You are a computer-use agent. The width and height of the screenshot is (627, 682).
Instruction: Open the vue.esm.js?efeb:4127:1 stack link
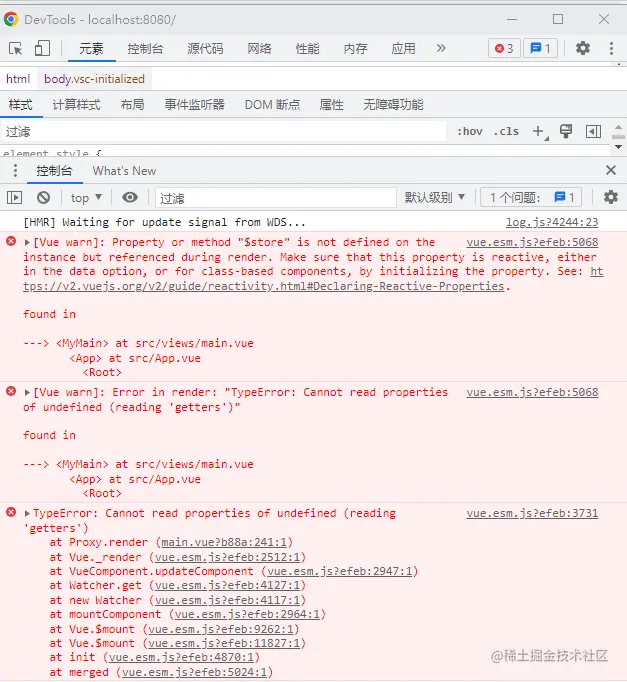click(227, 585)
